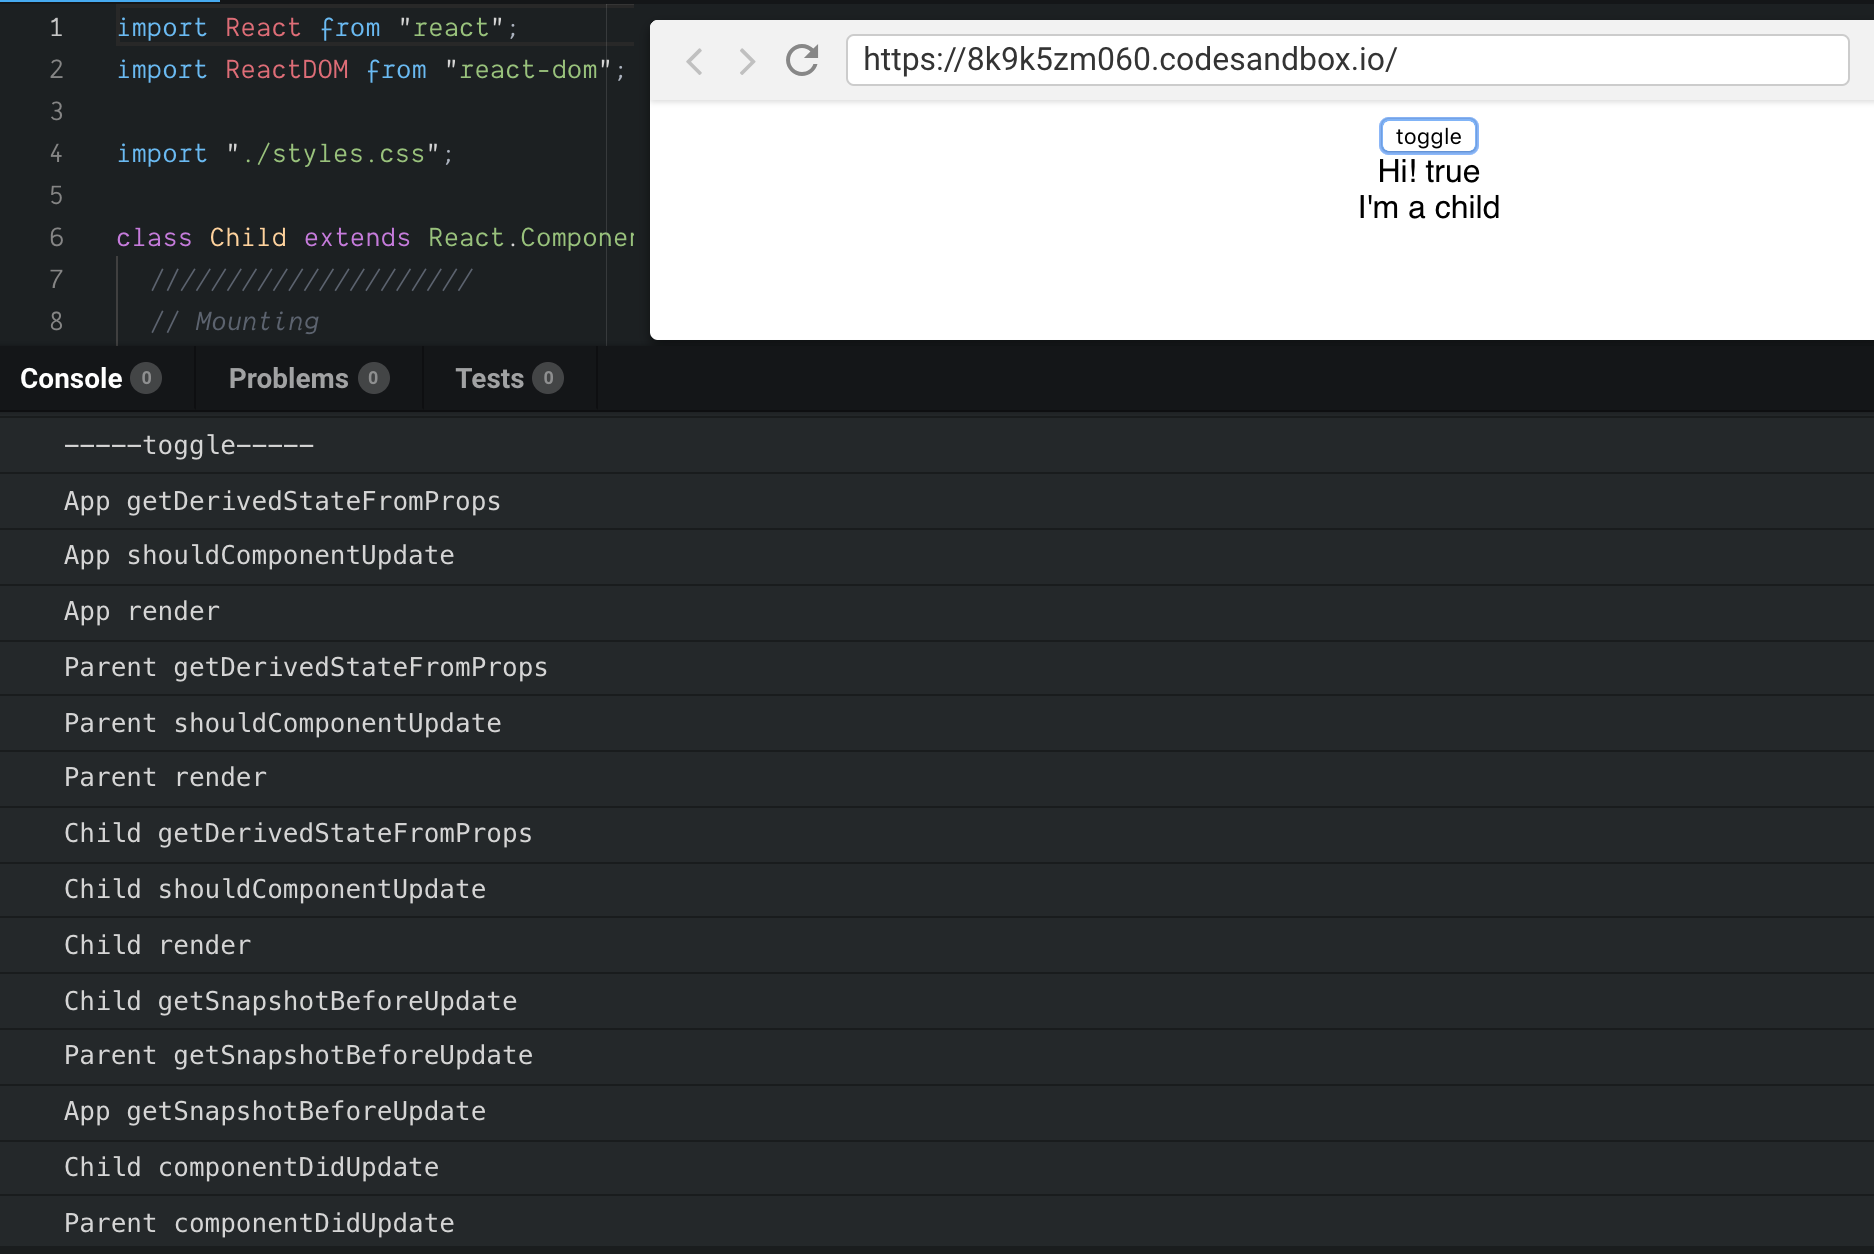Click the browser forward navigation arrow
Viewport: 1874px width, 1254px height.
point(746,61)
